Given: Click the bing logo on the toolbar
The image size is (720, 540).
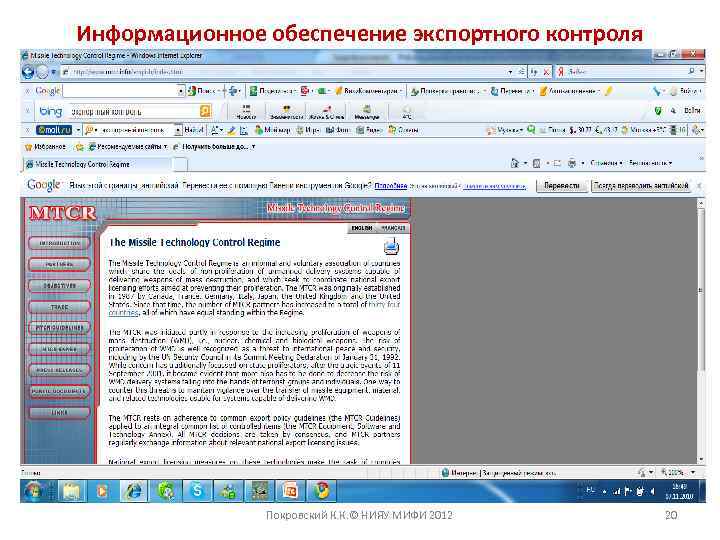Looking at the screenshot, I should 50,111.
